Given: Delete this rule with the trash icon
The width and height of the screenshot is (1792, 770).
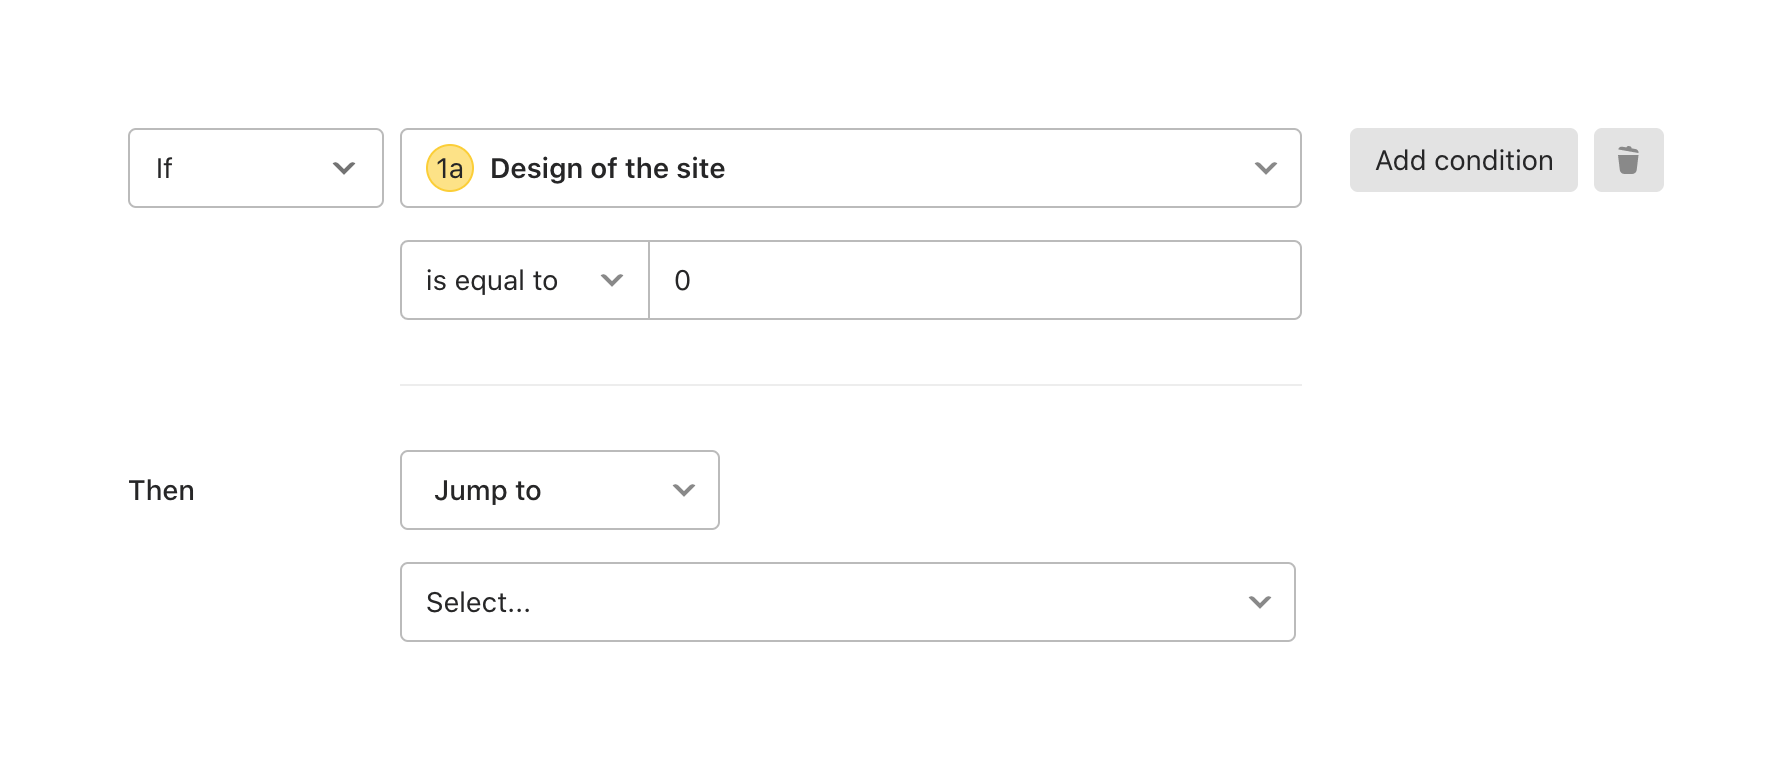Looking at the screenshot, I should coord(1628,160).
